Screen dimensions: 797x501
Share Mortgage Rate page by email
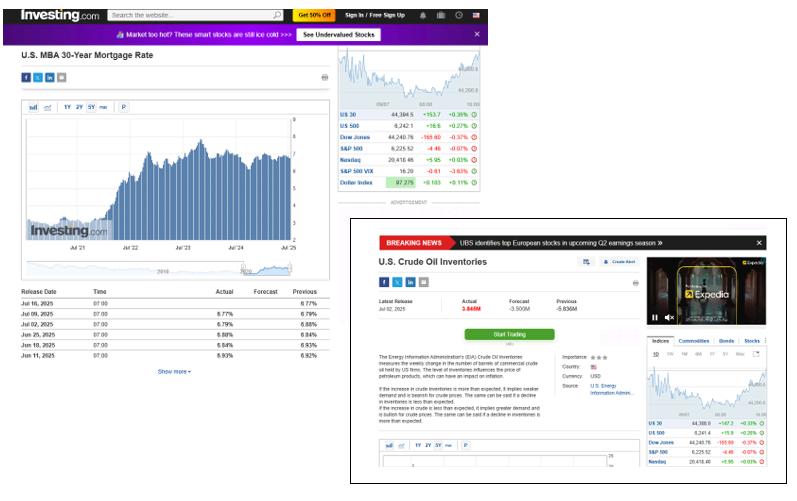[x=62, y=77]
